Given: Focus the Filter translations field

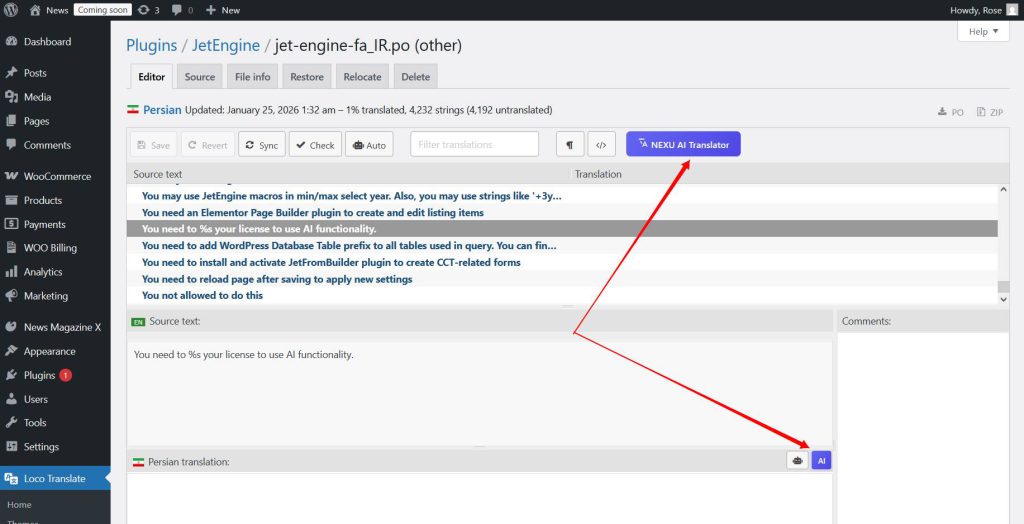Looking at the screenshot, I should [475, 144].
